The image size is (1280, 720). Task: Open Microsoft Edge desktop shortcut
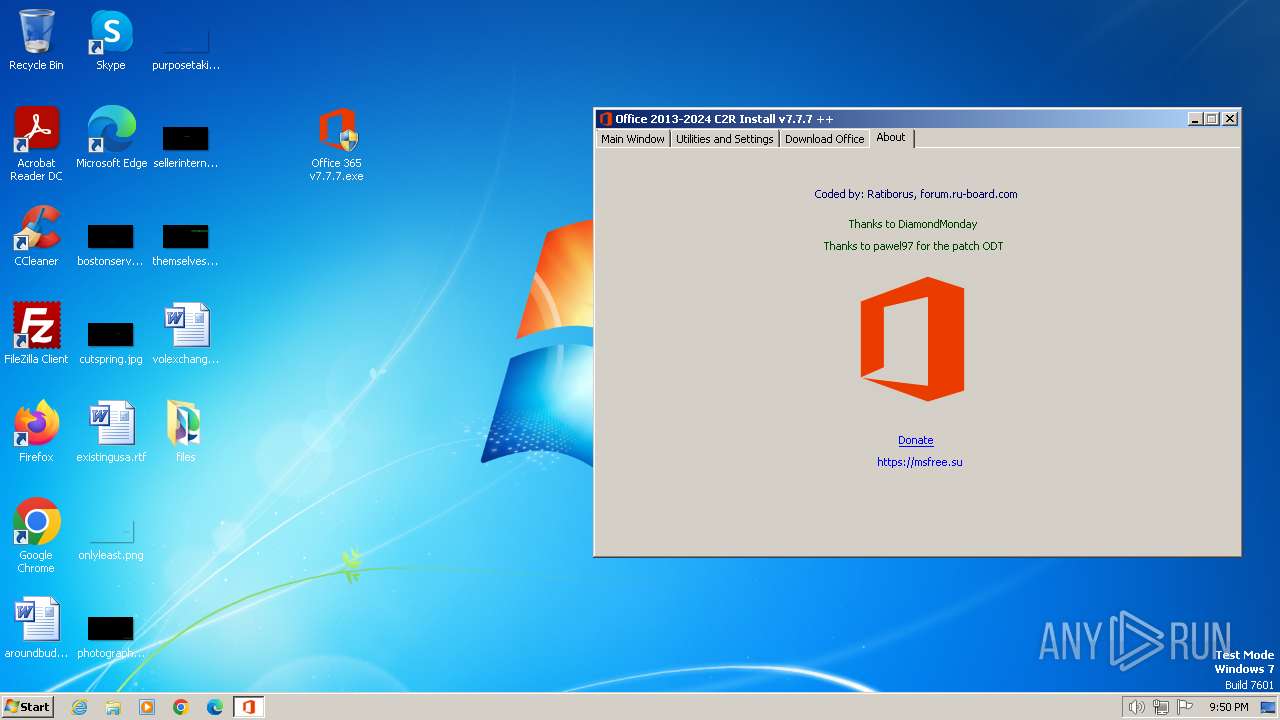111,138
